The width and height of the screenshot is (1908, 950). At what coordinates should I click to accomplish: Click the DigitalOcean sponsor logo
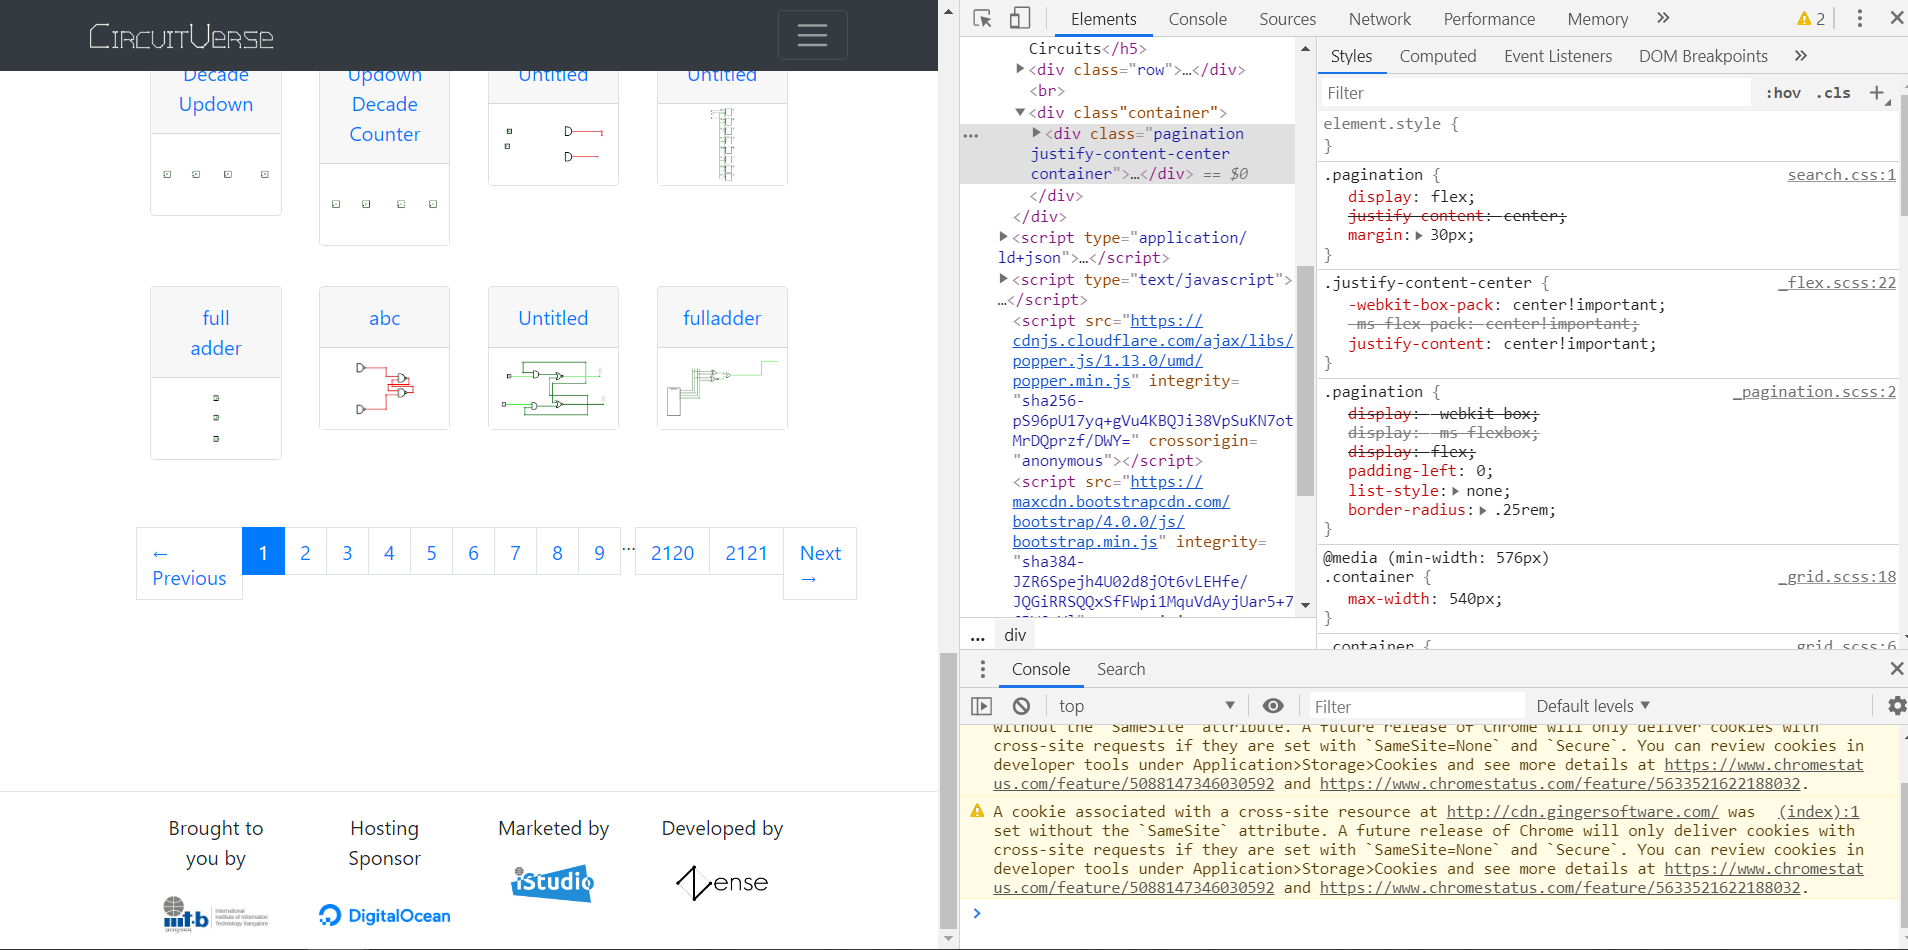[384, 915]
